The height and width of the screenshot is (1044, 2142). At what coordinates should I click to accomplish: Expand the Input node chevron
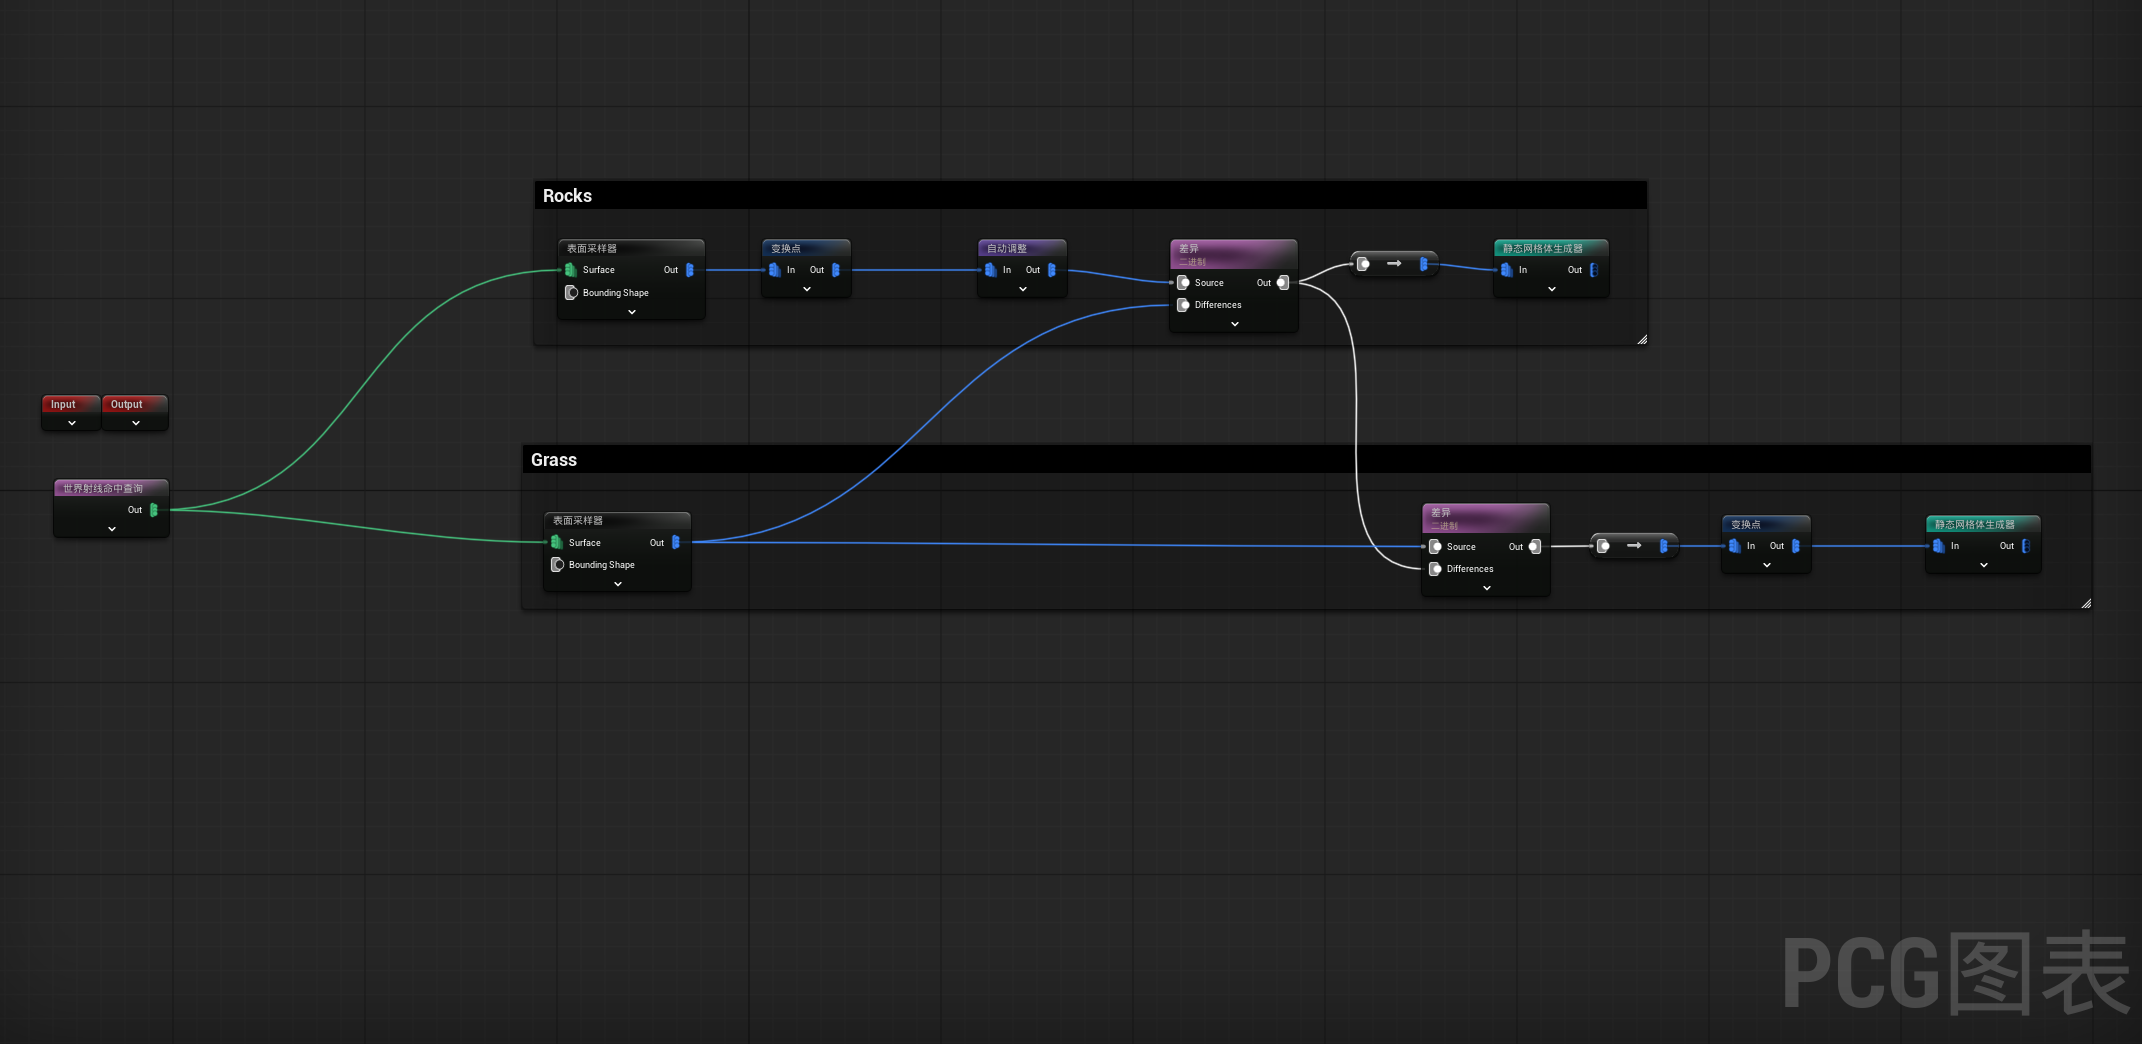[x=72, y=424]
